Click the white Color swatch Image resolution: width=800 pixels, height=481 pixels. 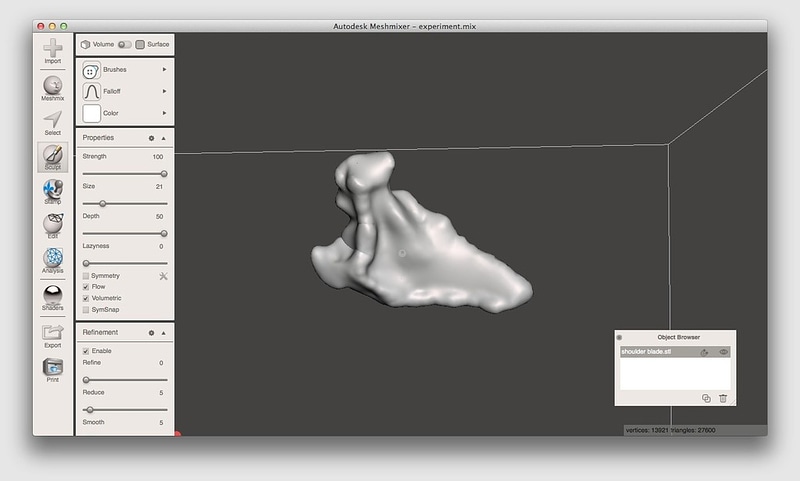pyautogui.click(x=91, y=113)
